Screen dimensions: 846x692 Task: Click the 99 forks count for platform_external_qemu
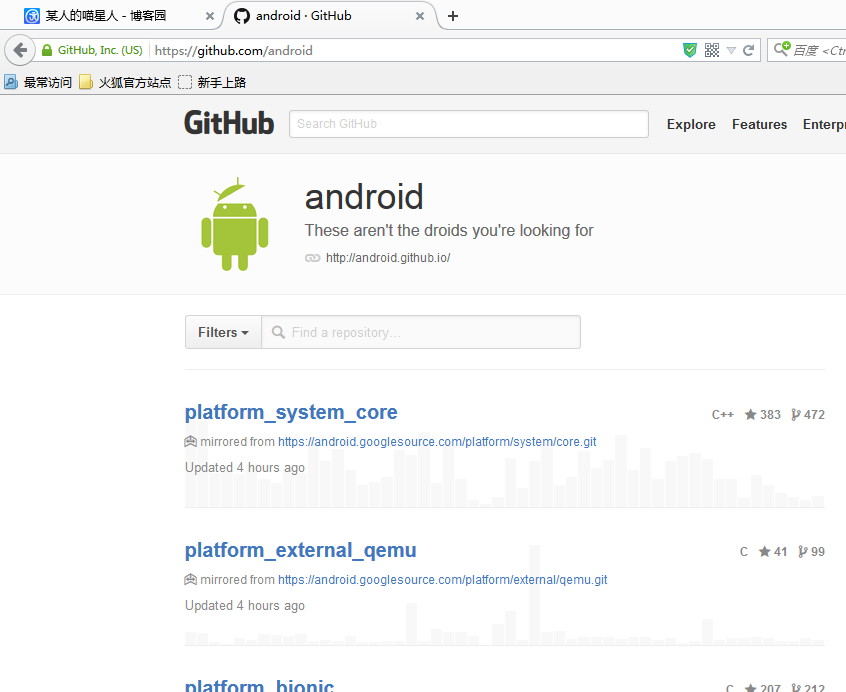point(811,552)
